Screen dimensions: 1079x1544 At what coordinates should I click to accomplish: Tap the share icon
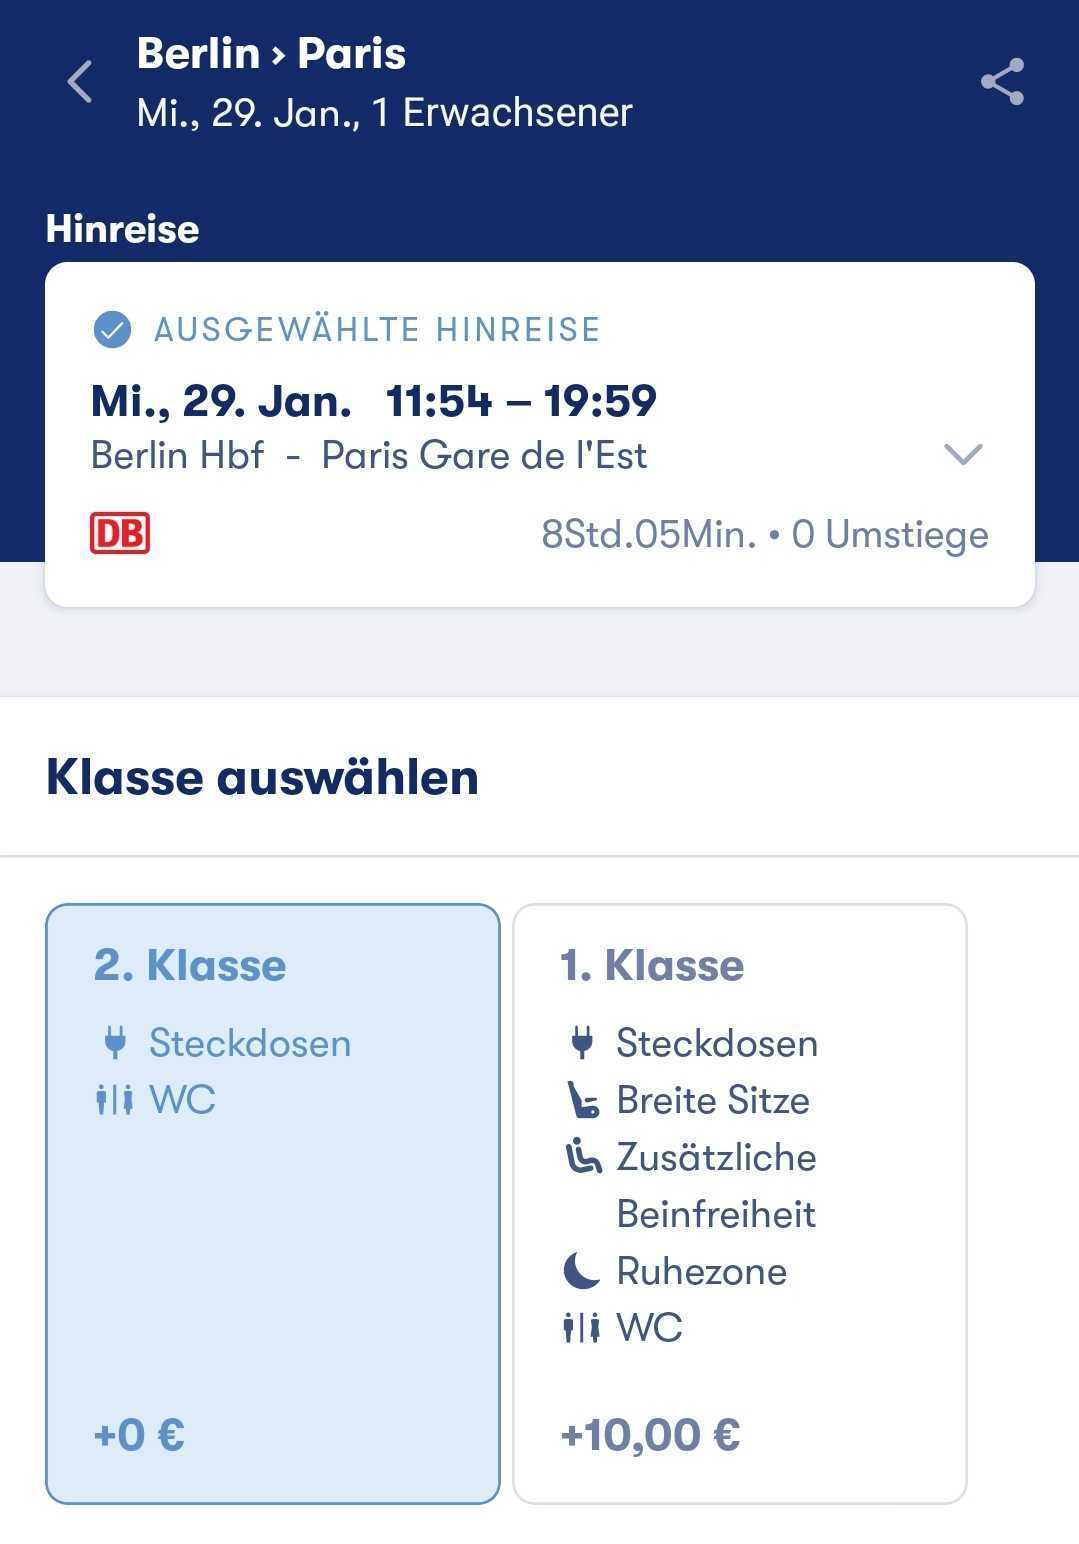click(1002, 82)
